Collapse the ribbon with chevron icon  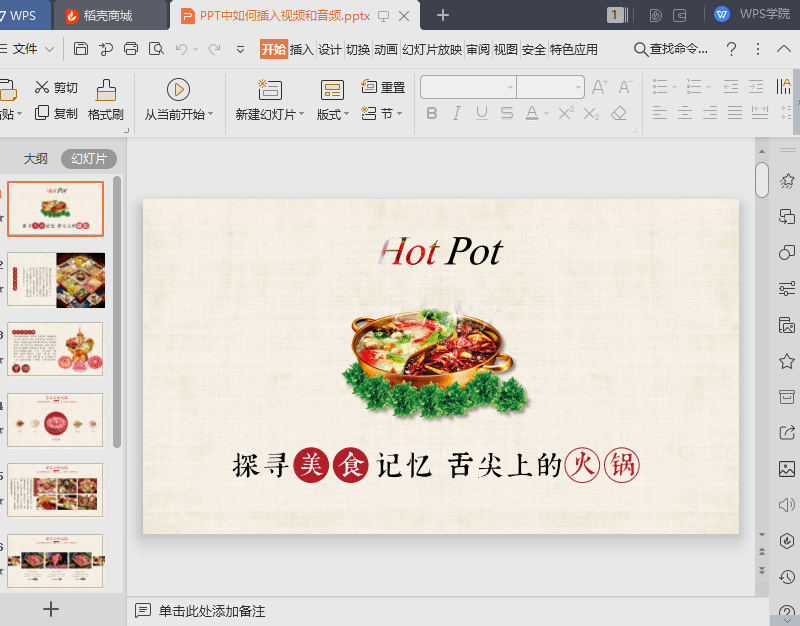click(784, 49)
